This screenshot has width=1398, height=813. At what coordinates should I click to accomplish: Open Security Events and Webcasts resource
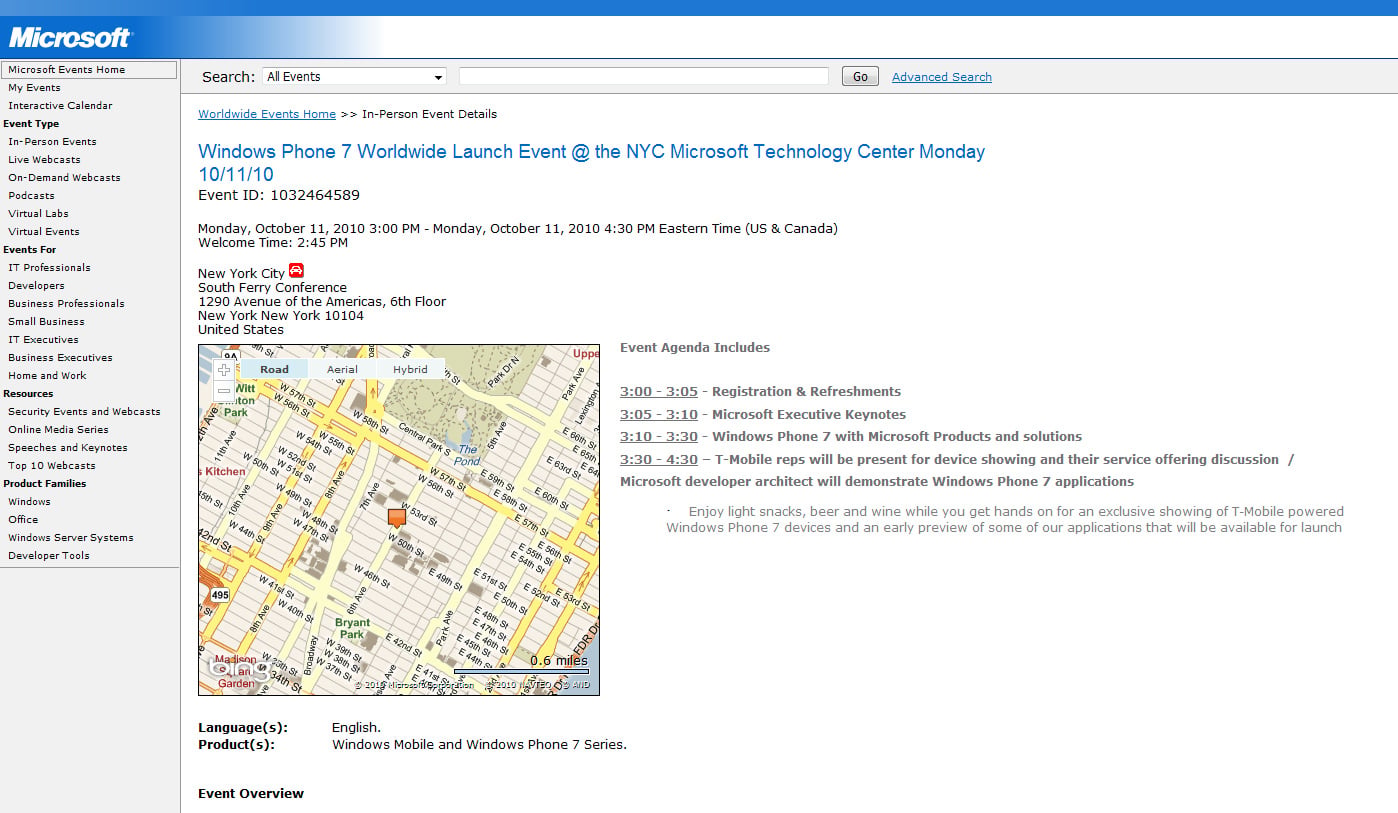click(84, 412)
